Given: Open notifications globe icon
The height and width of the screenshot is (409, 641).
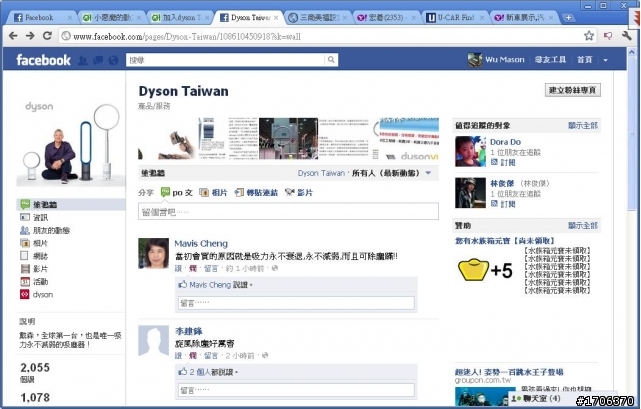Looking at the screenshot, I should click(x=113, y=61).
